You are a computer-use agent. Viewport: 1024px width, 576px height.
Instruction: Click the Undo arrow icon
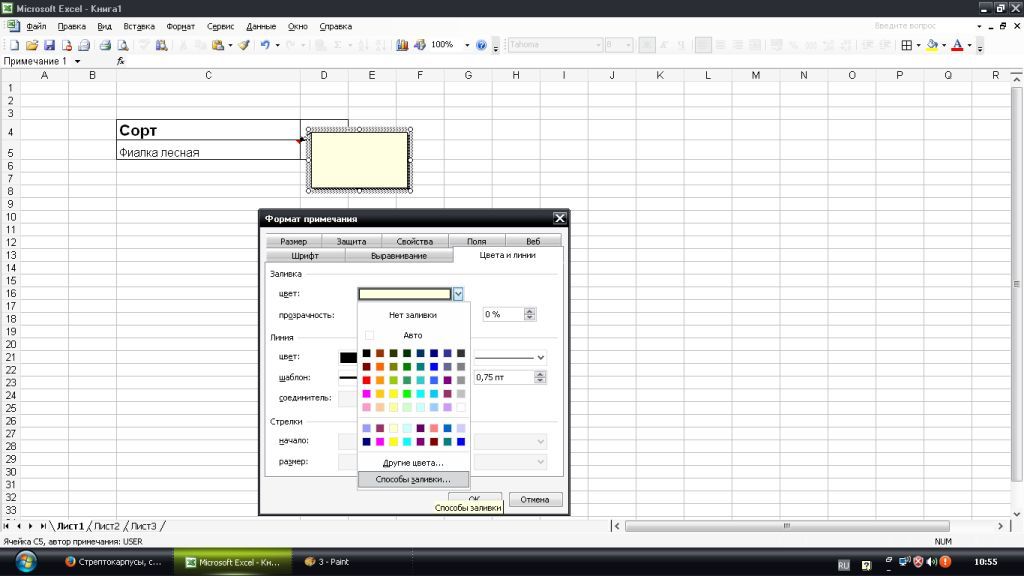(x=264, y=45)
